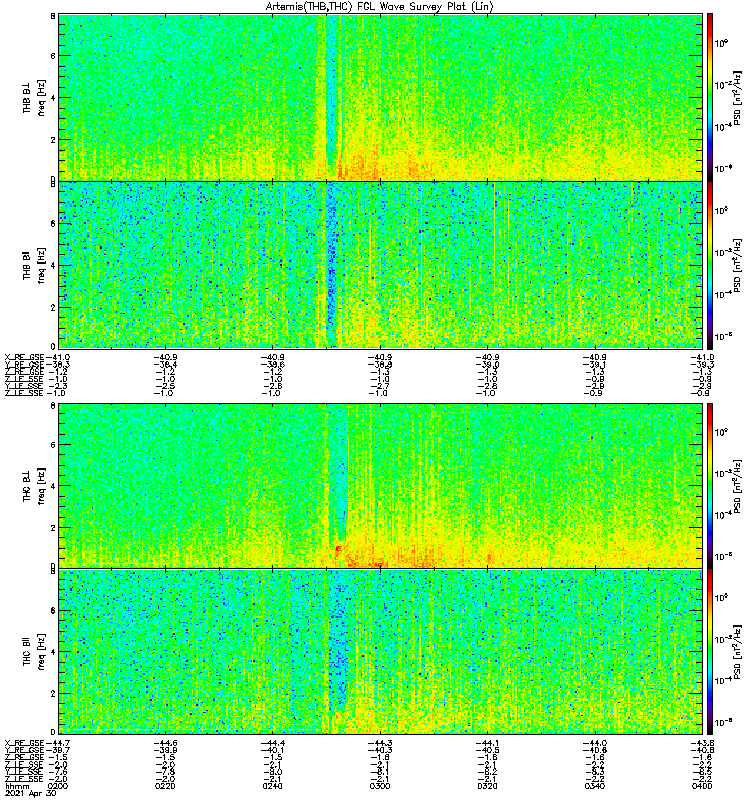Screen dimensions: 750x800
Task: Click the 'THC B⊥' axis label of the third panel
Action: tap(27, 486)
